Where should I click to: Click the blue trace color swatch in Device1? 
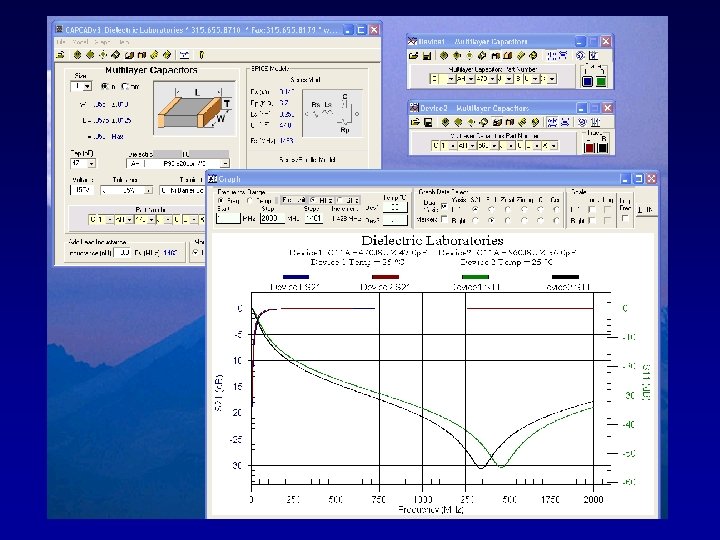pos(588,82)
